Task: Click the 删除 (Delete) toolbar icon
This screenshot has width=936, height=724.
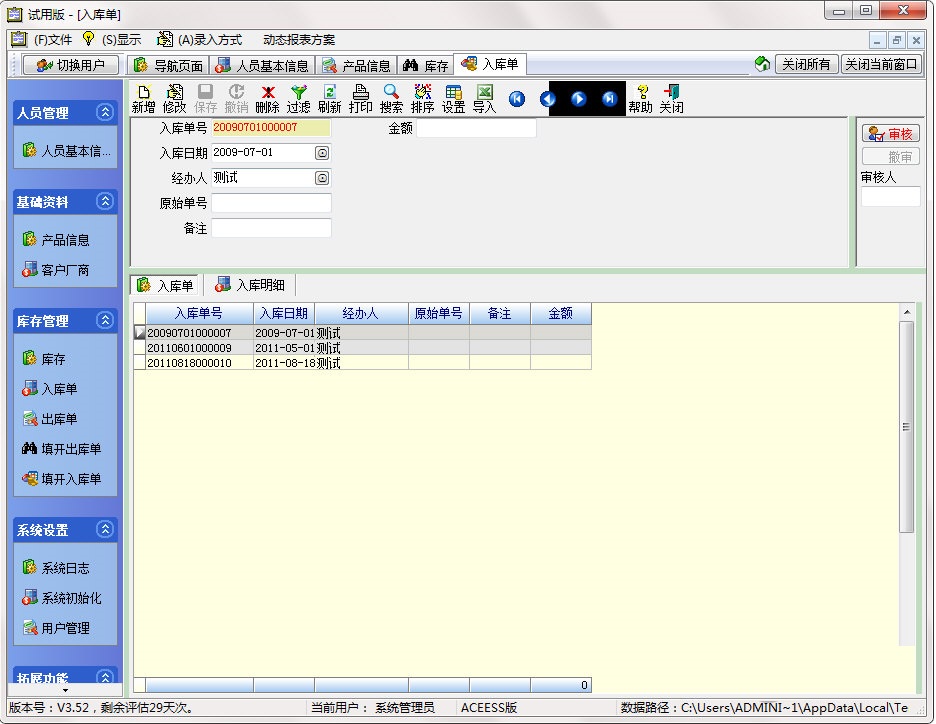Action: point(267,98)
